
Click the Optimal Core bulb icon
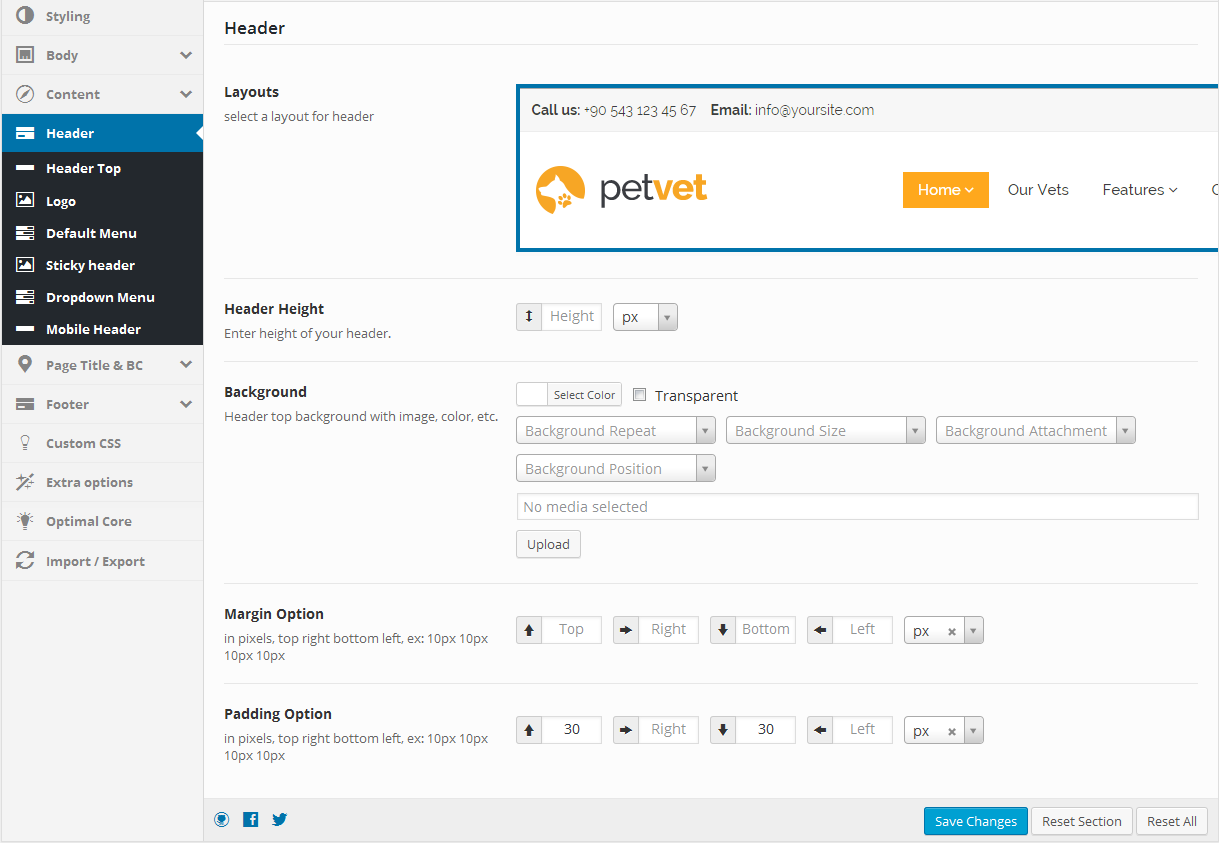click(25, 521)
